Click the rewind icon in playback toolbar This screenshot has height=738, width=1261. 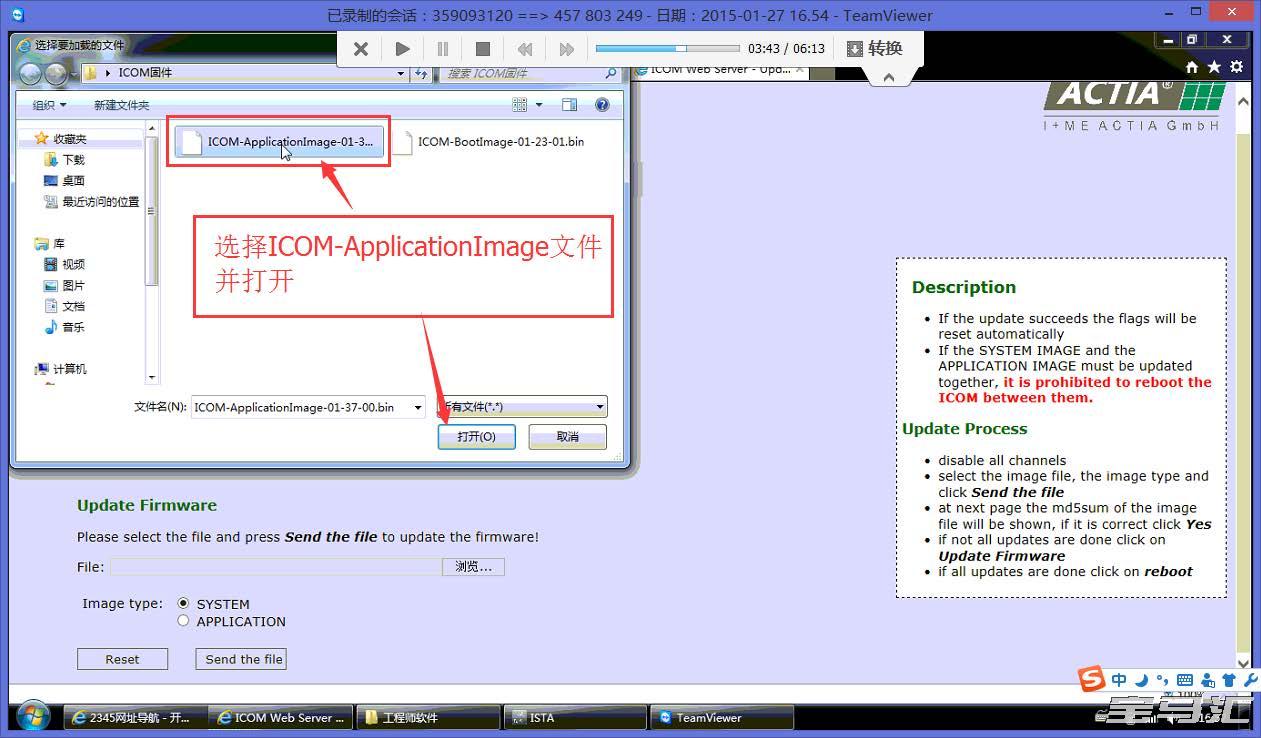pyautogui.click(x=524, y=49)
